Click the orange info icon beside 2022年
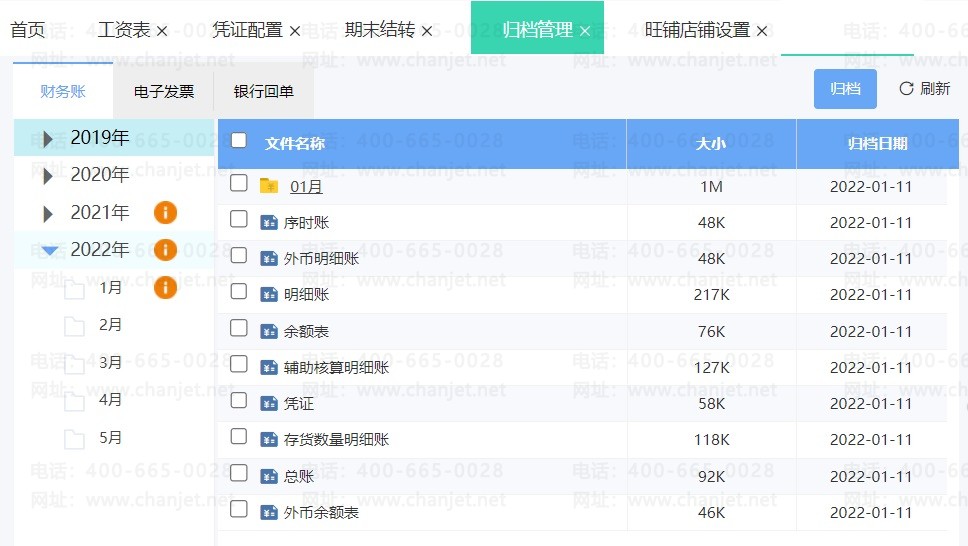This screenshot has width=968, height=546. point(165,250)
